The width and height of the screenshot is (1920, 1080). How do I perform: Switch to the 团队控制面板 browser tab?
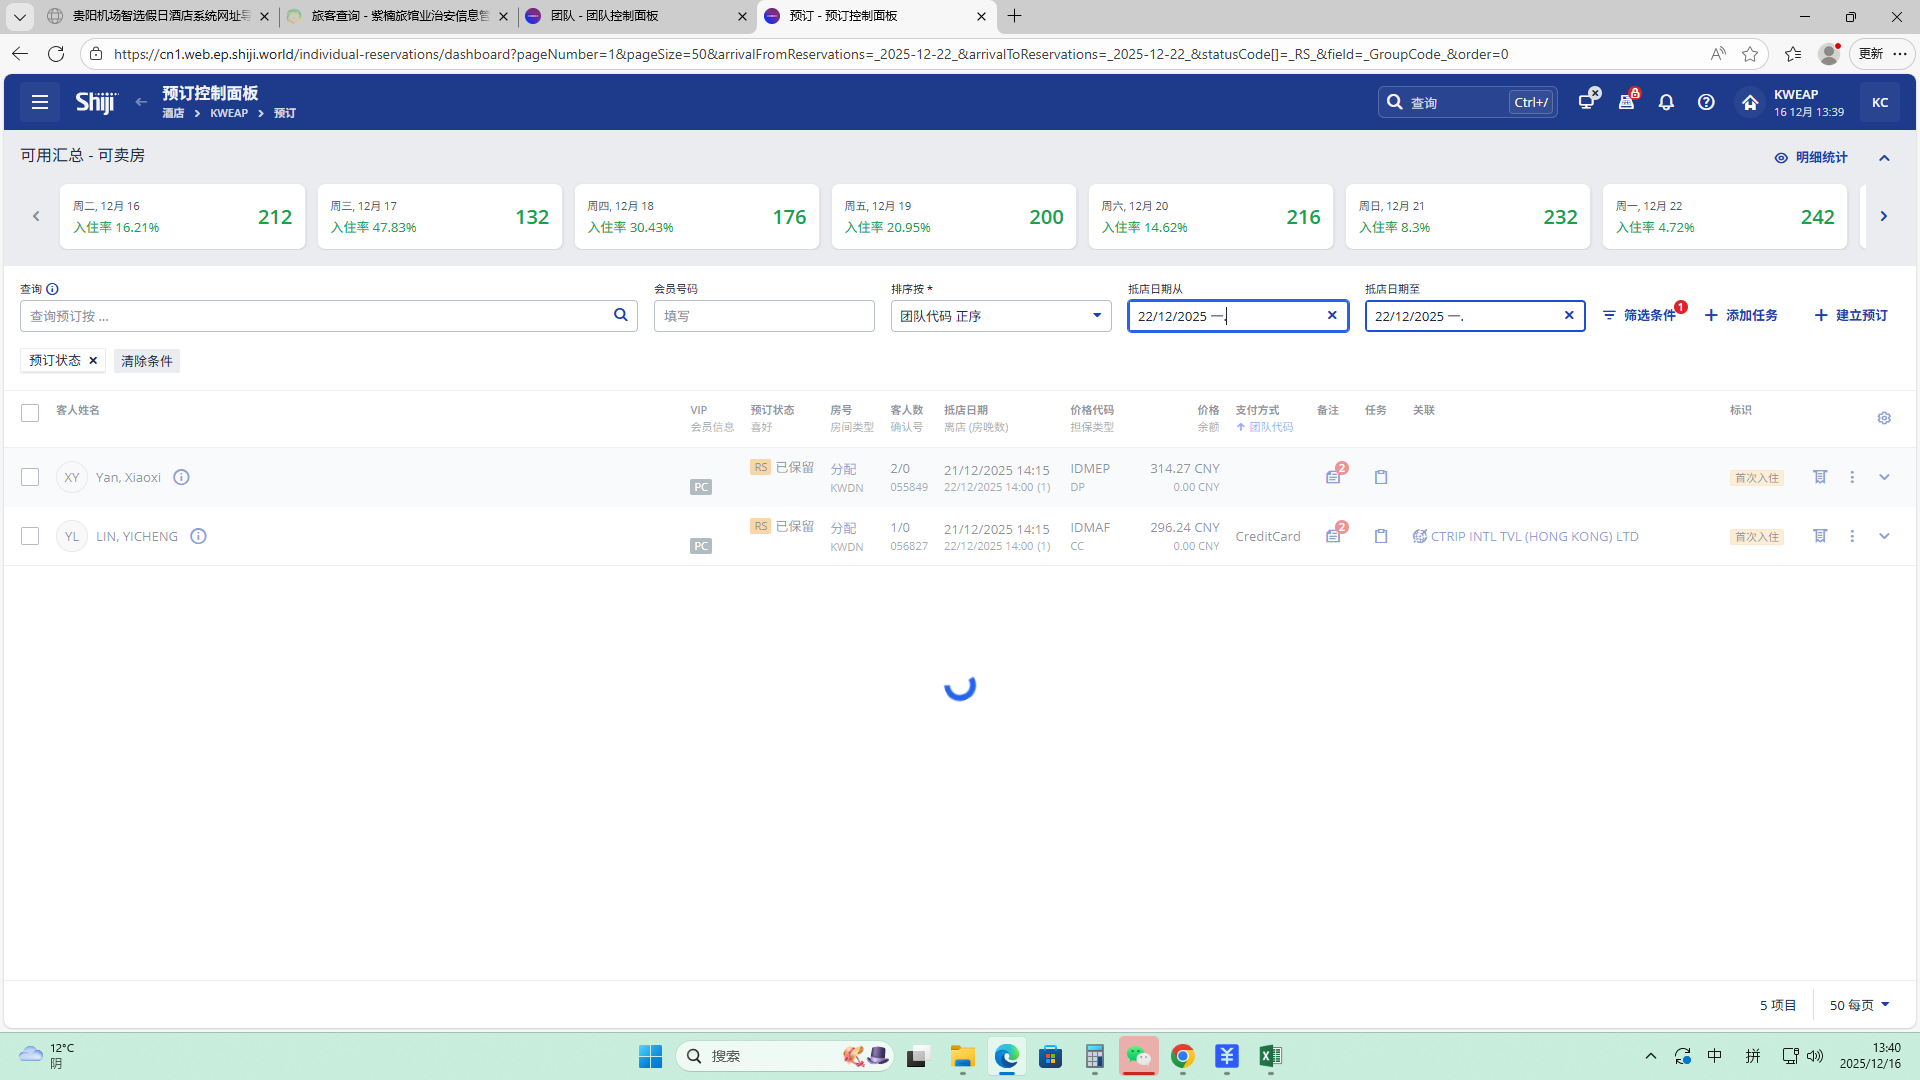(620, 16)
